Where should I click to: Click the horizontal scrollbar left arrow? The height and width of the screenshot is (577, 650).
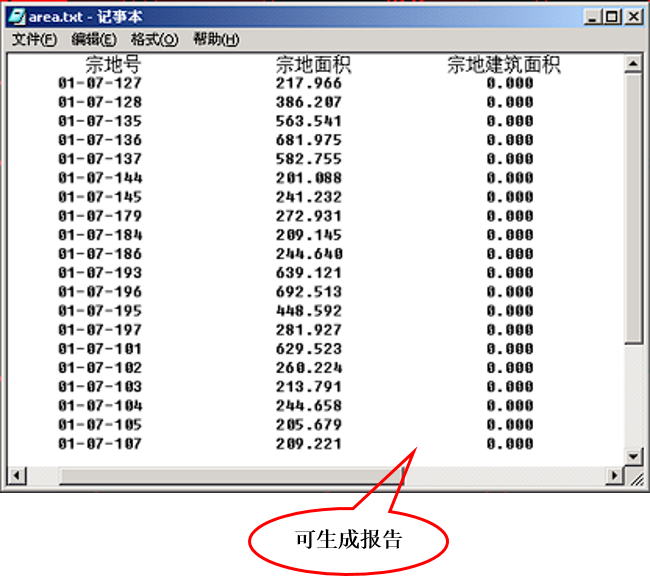pos(16,476)
